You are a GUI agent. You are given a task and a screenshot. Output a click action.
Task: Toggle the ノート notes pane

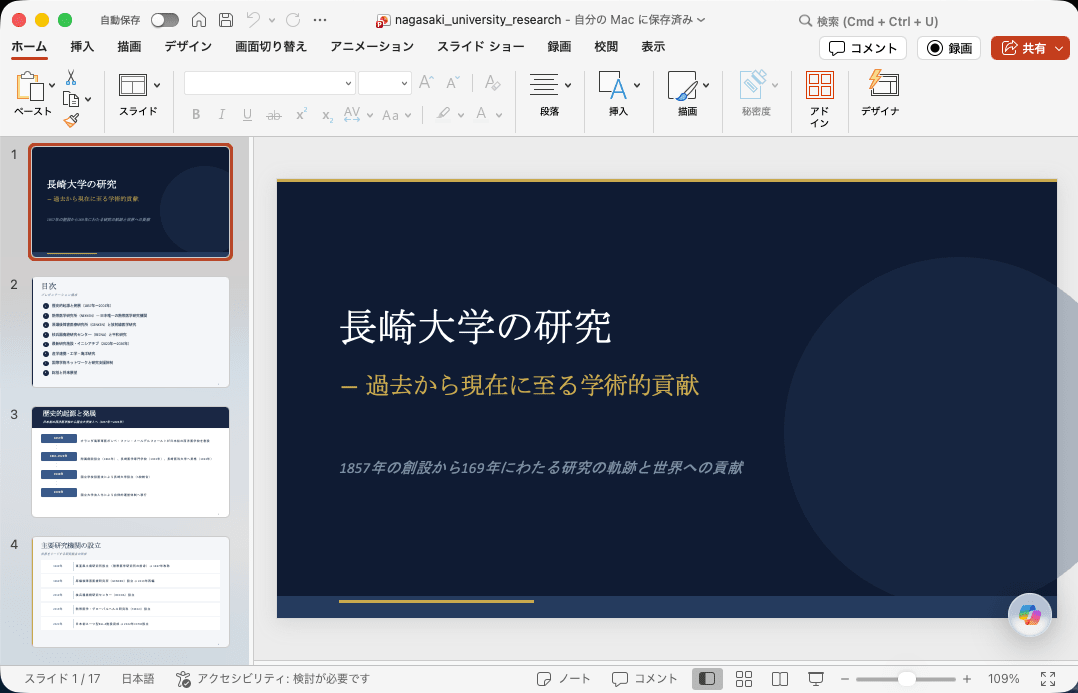tap(564, 679)
